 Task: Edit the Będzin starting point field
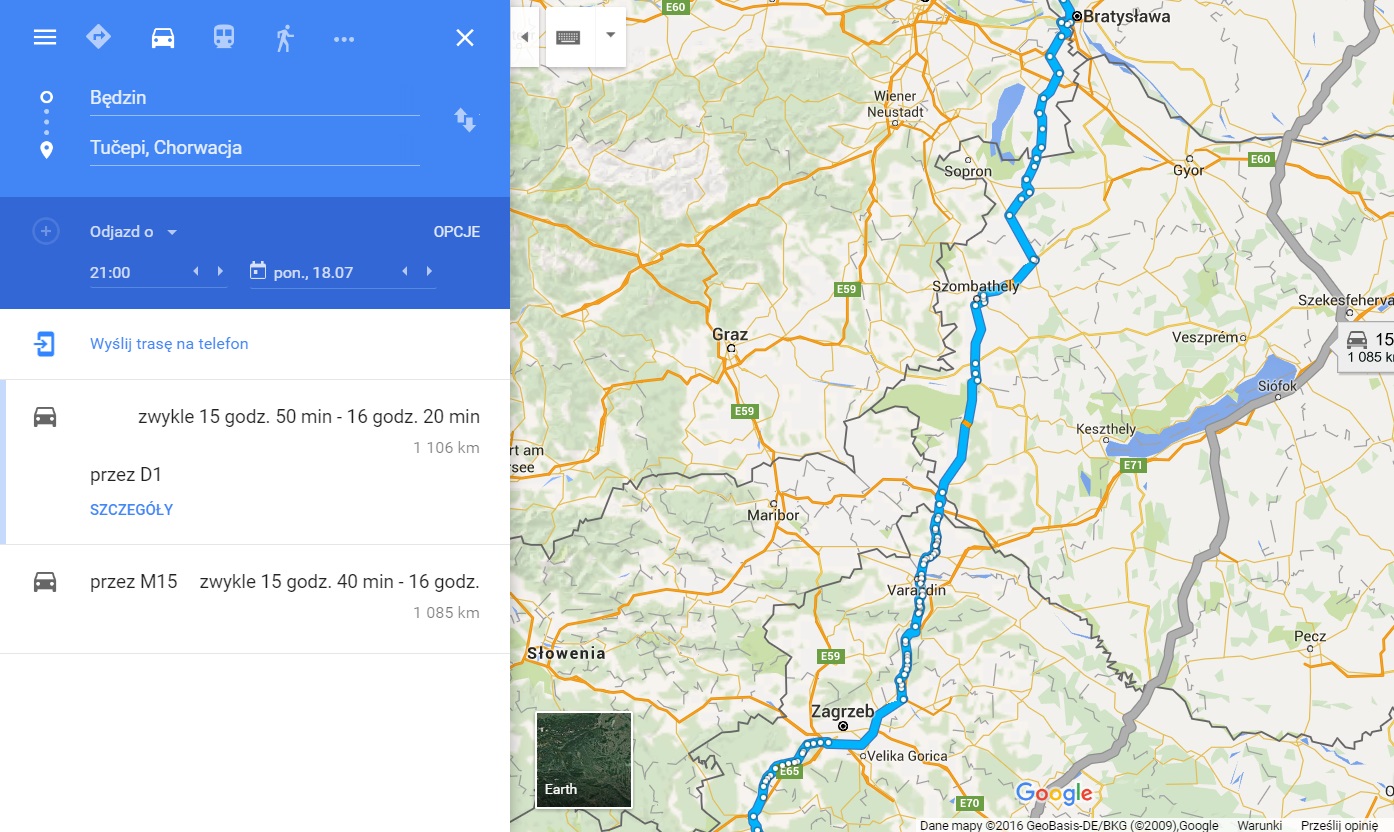[254, 98]
